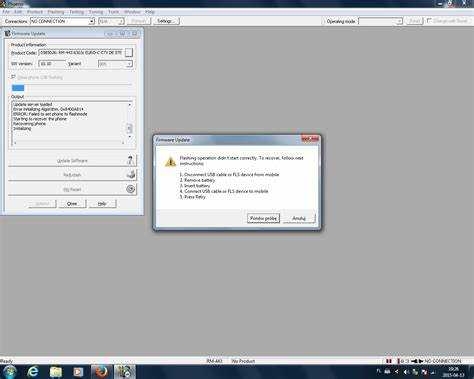Open the Flashing menu
474x379 pixels.
point(55,12)
